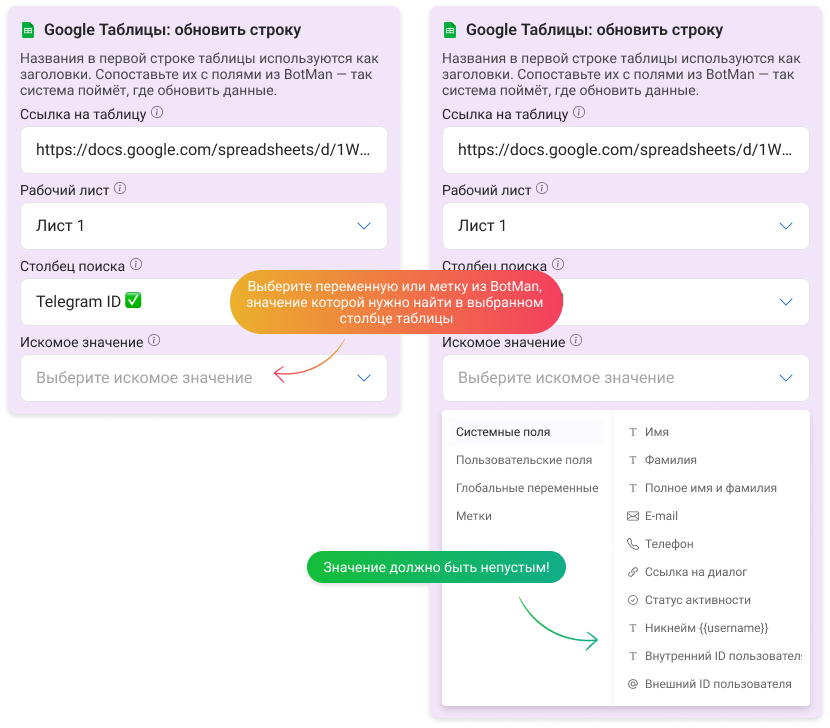The width and height of the screenshot is (830, 728).
Task: Click the text icon beside Никнейм {{username}}
Action: coord(633,628)
